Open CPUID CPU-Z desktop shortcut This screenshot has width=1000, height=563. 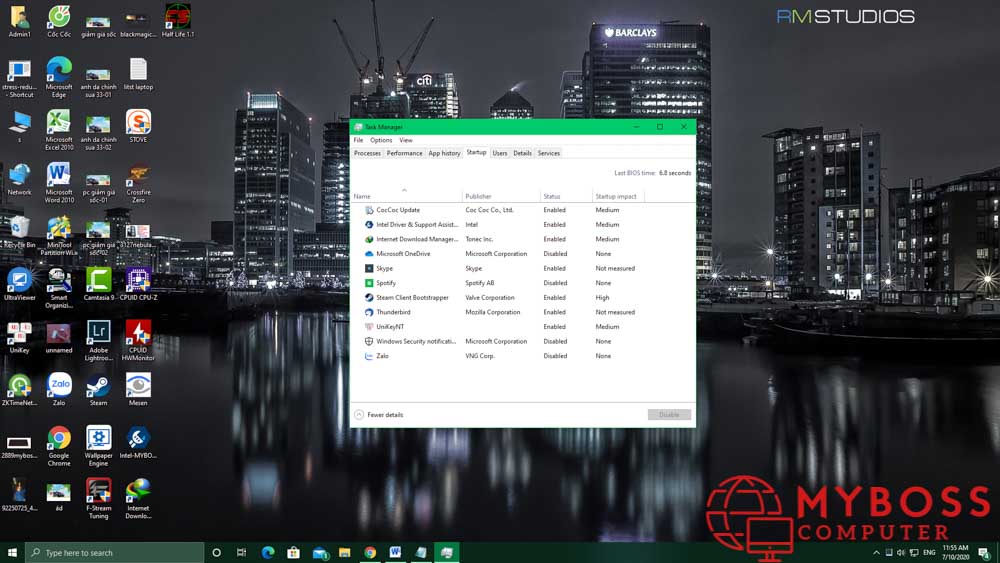[138, 284]
